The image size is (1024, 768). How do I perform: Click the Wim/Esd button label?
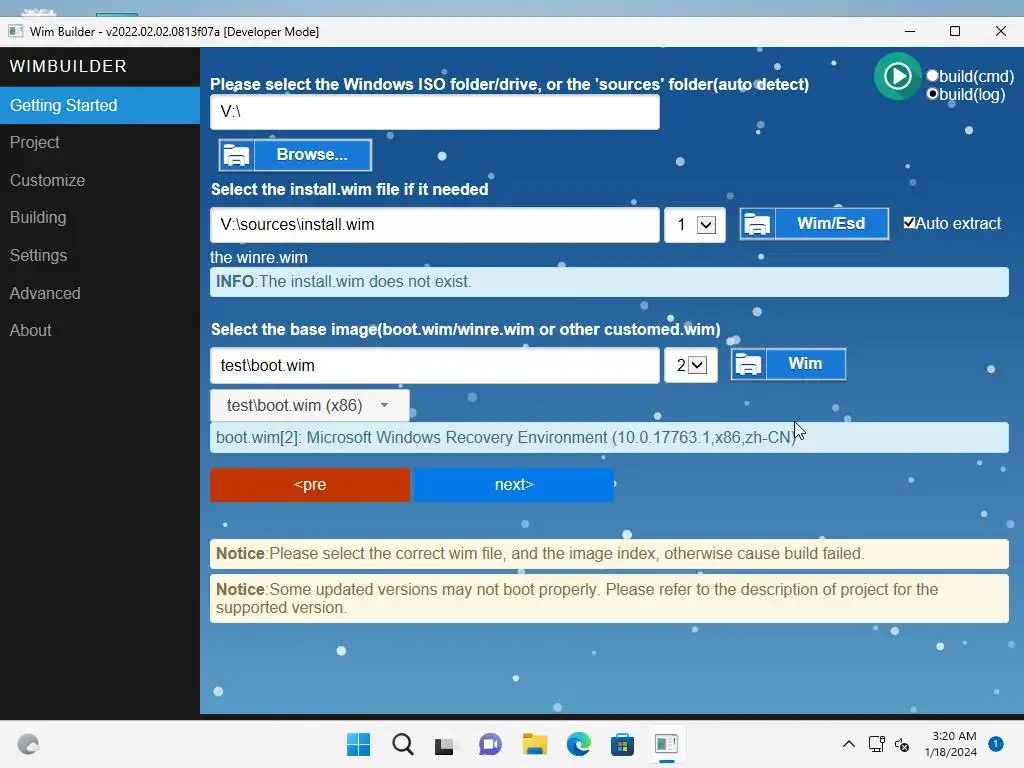coord(831,224)
